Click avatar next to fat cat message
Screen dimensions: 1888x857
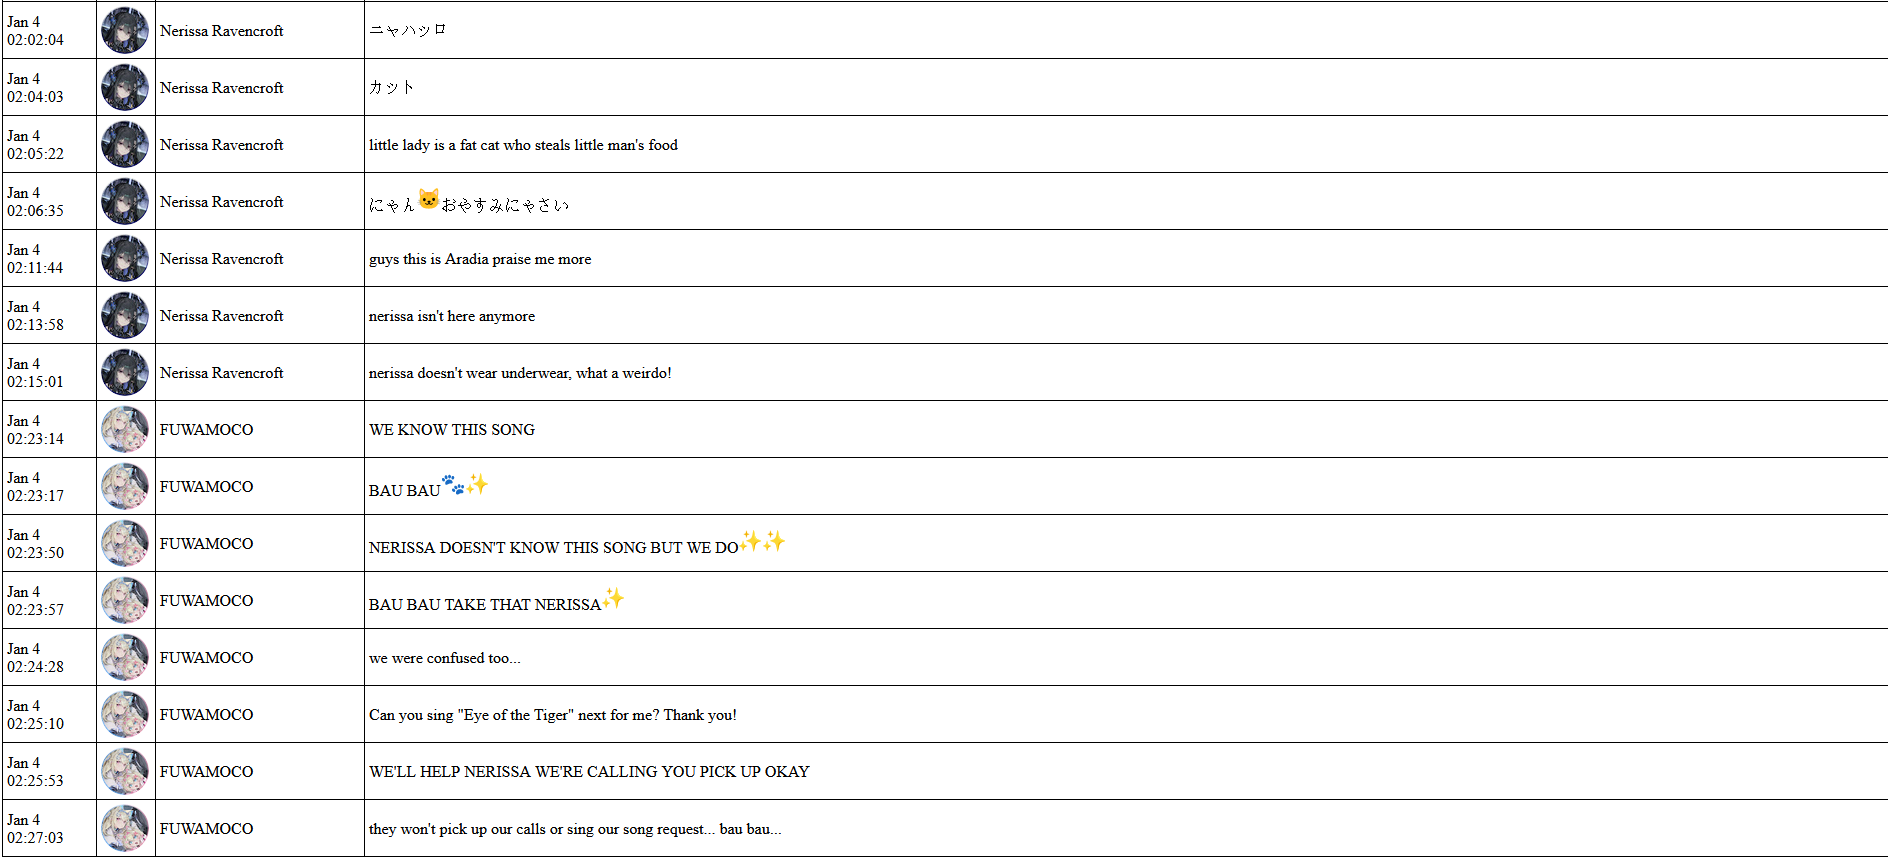pos(125,144)
